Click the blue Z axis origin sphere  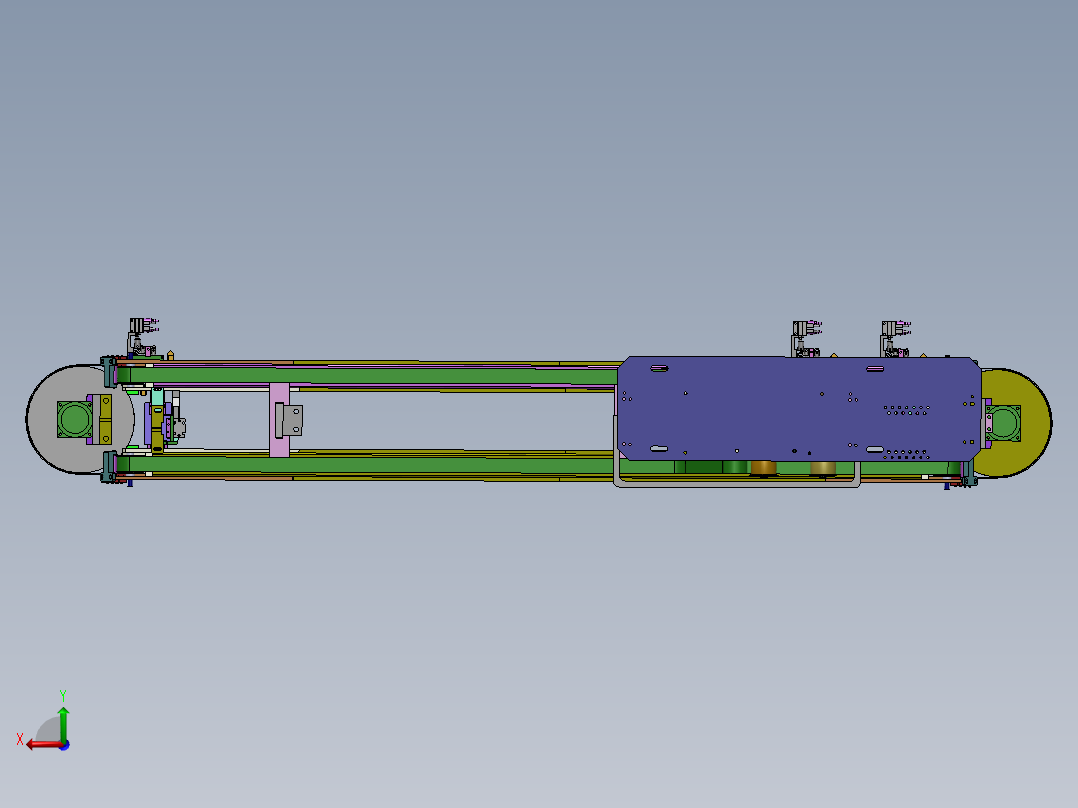coord(65,743)
